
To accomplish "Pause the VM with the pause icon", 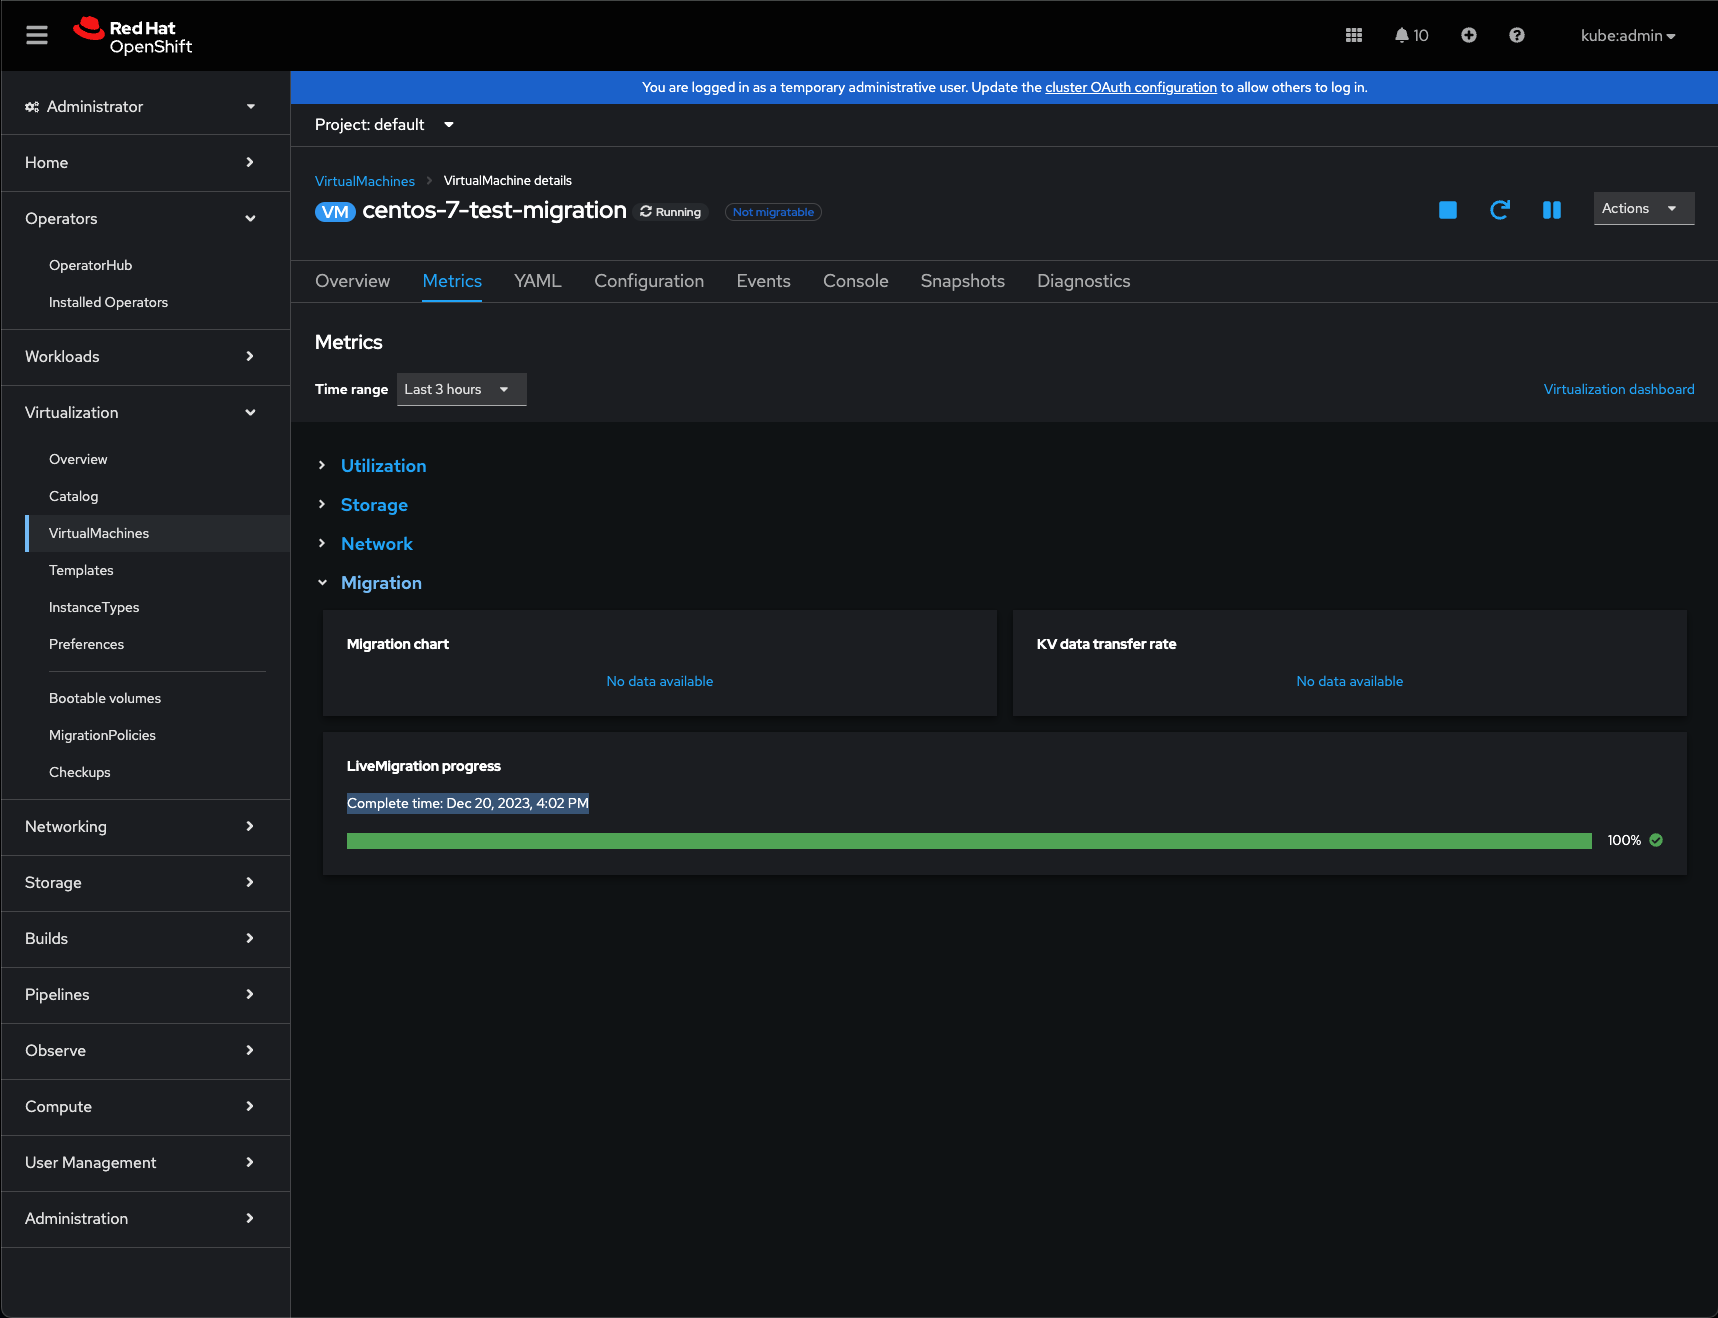I will pos(1551,210).
